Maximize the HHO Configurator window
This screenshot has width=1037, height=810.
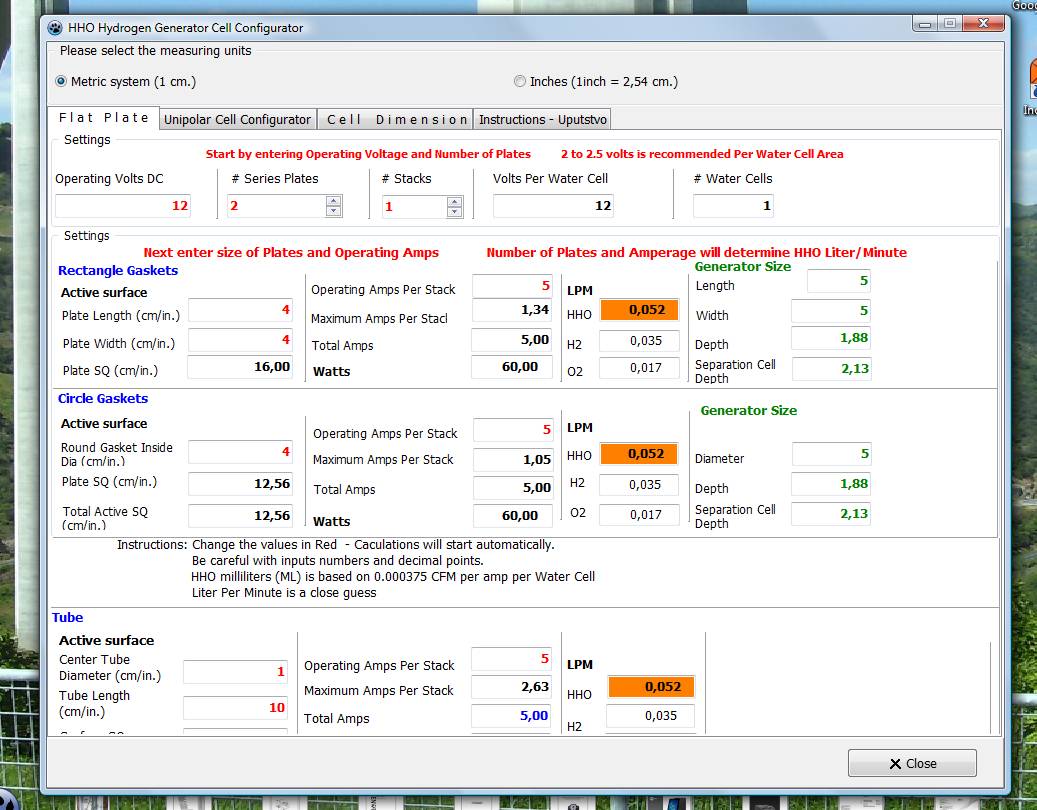[950, 24]
